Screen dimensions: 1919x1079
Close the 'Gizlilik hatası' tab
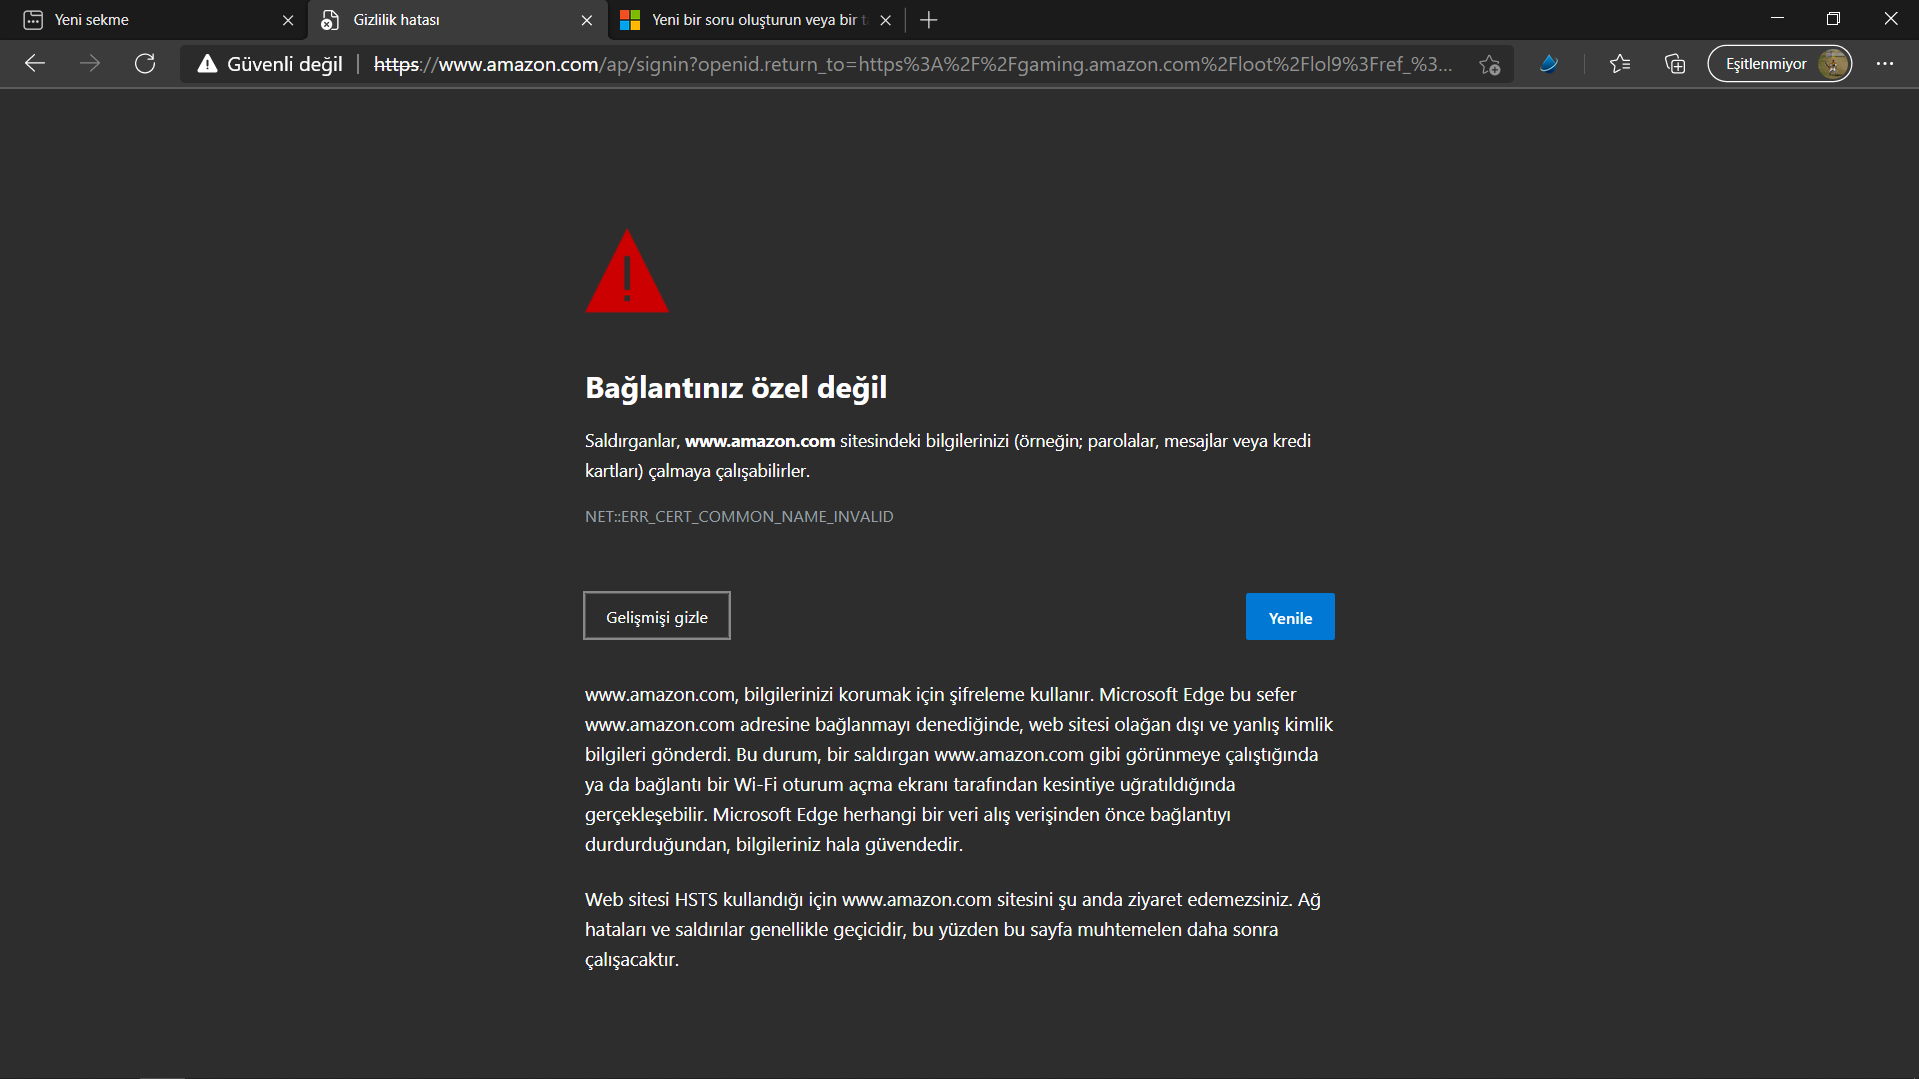587,20
